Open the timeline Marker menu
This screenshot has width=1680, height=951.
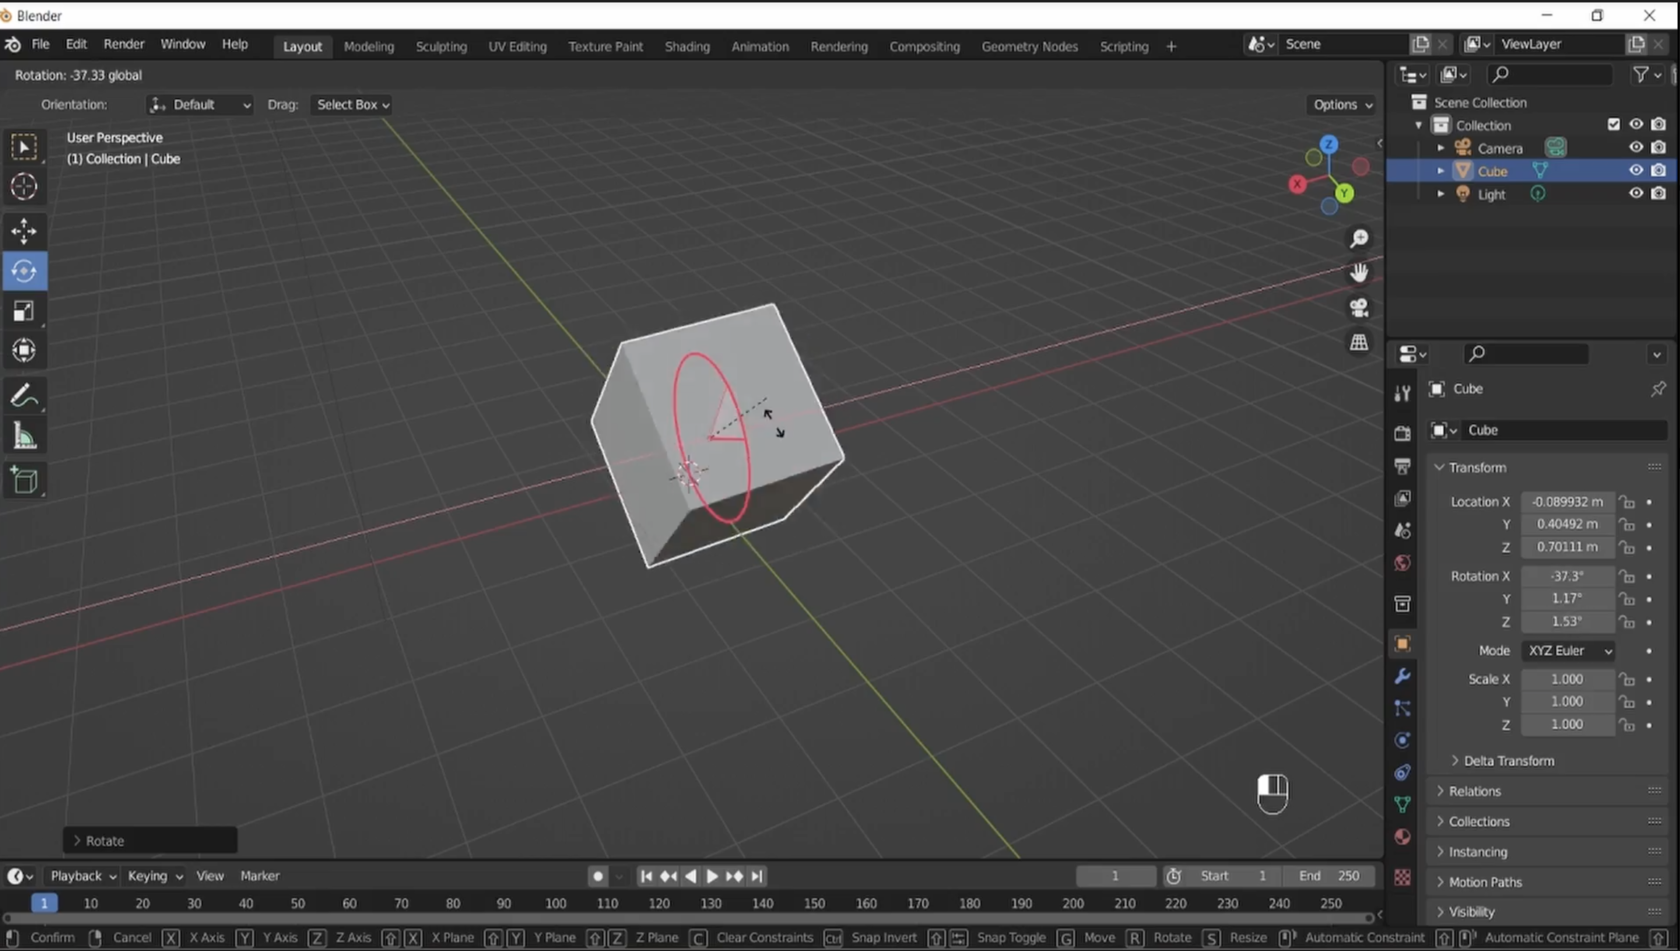tap(259, 876)
